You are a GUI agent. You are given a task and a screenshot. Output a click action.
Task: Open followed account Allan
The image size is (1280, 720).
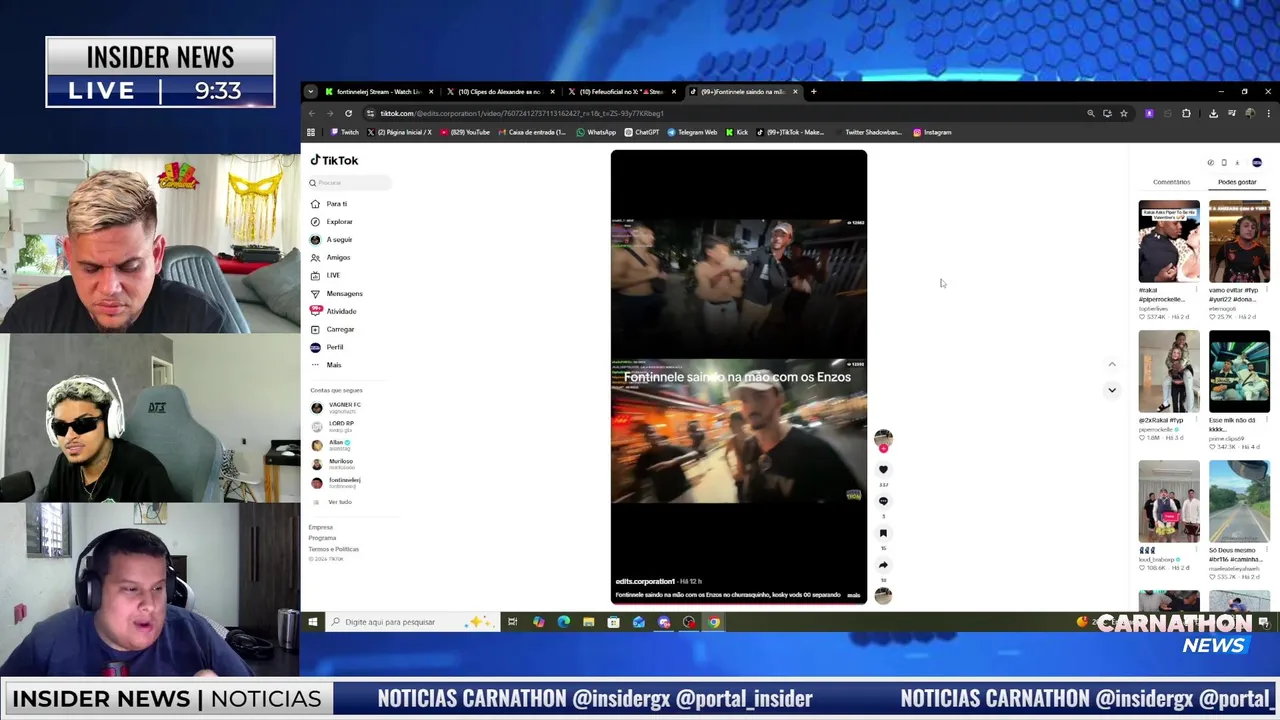click(x=331, y=445)
